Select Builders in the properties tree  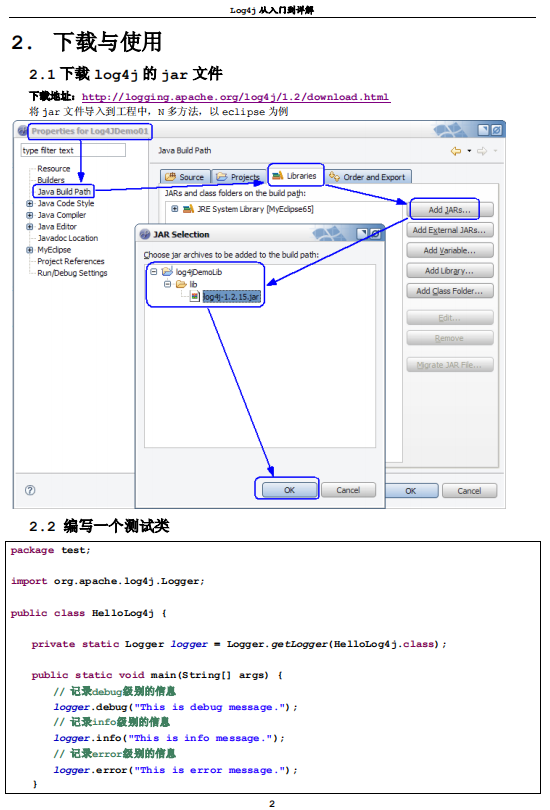[x=51, y=180]
